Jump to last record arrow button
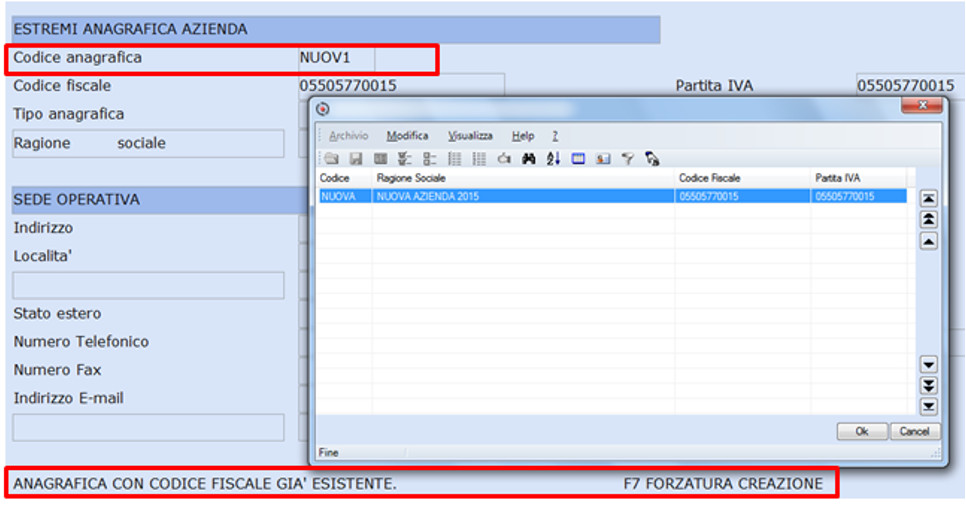Image resolution: width=966 pixels, height=509 pixels. (x=928, y=407)
